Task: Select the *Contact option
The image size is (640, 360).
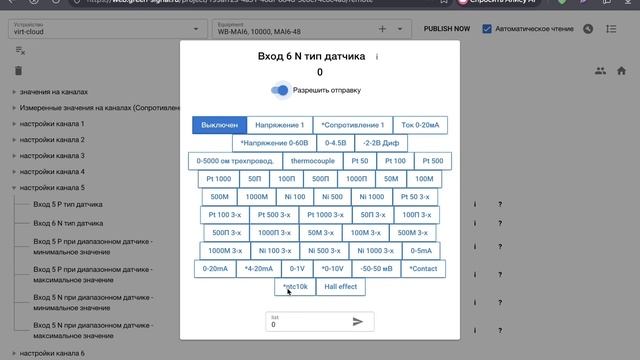Action: pyautogui.click(x=423, y=269)
